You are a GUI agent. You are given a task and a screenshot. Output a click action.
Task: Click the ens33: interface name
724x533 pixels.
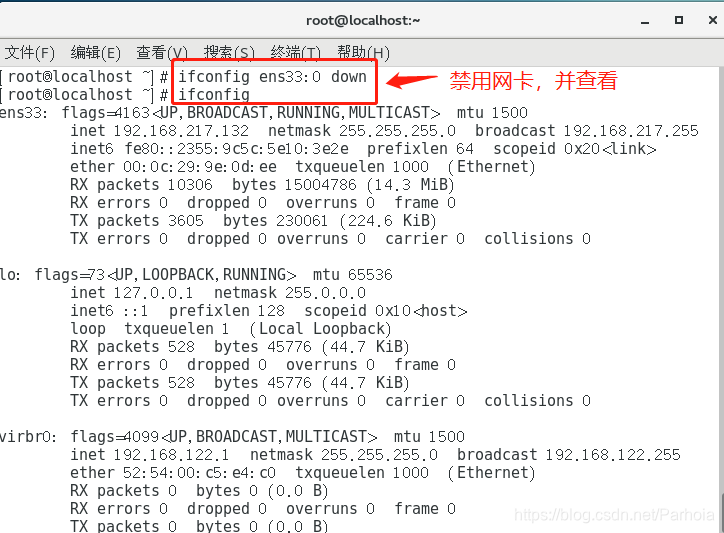(24, 113)
